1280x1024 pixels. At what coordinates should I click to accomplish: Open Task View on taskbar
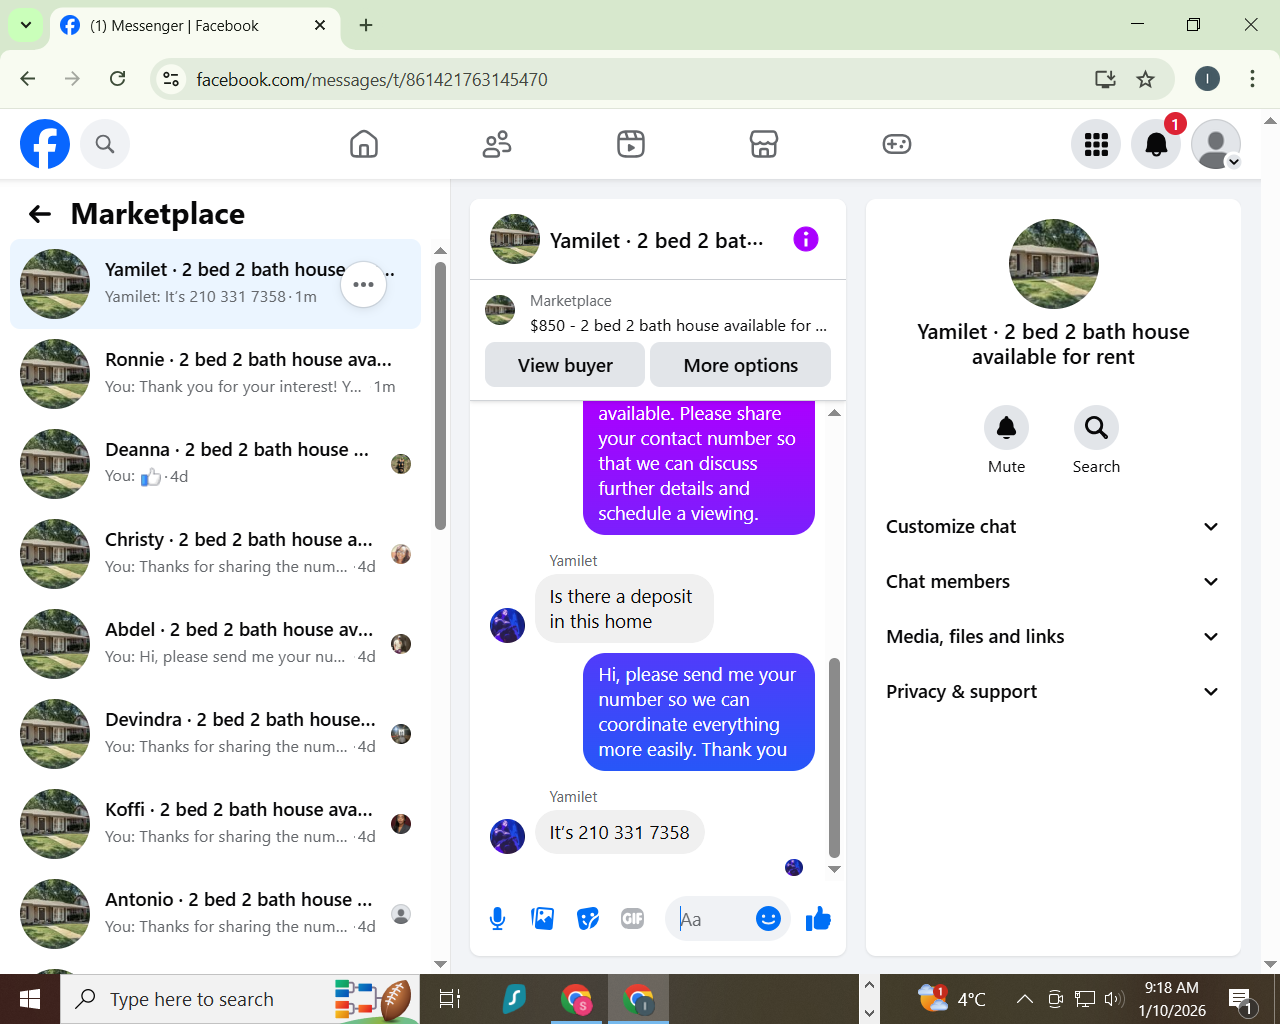point(450,999)
